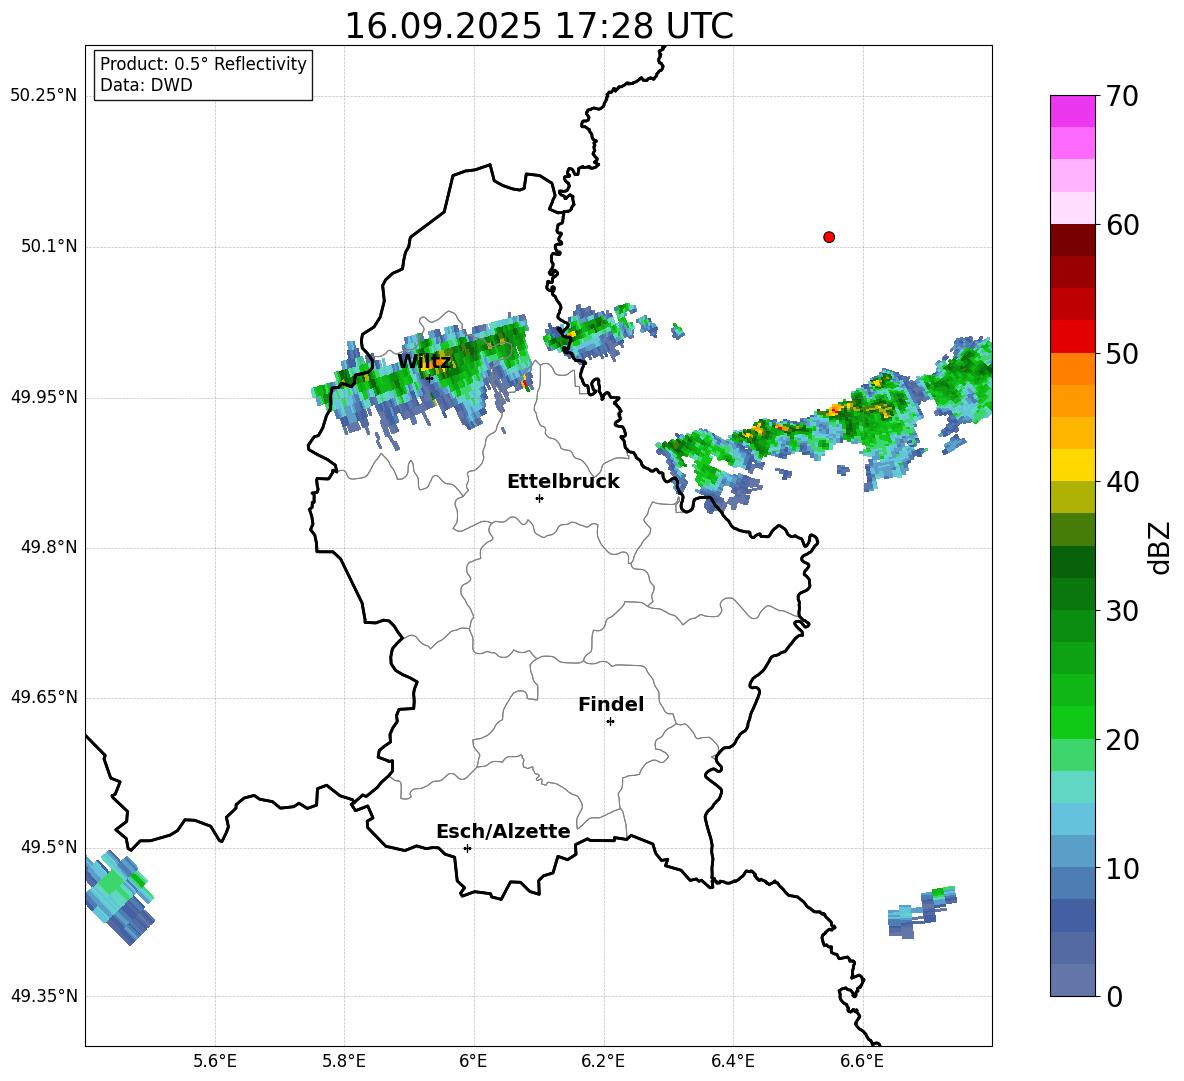Click the small radar echo in southeast

click(922, 912)
